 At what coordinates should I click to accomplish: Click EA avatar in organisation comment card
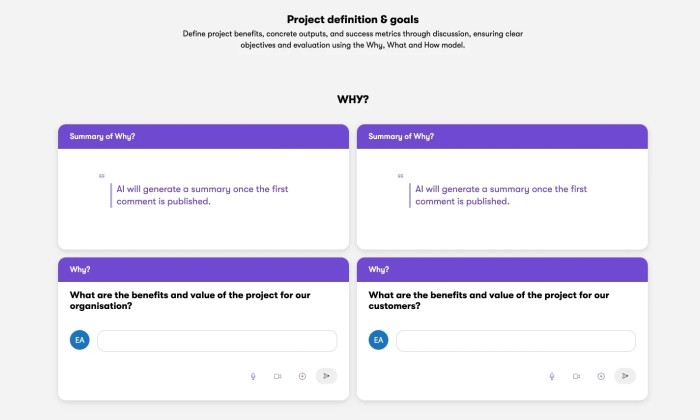pyautogui.click(x=79, y=341)
